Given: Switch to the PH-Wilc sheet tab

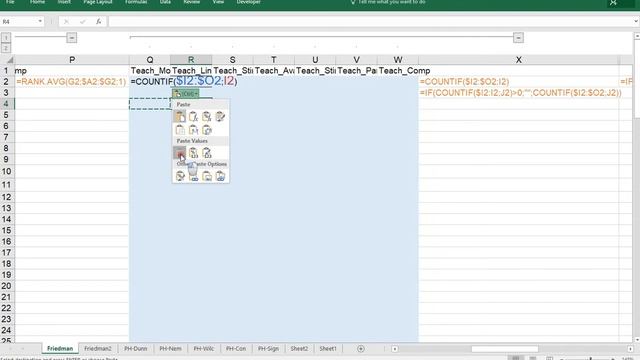Looking at the screenshot, I should pyautogui.click(x=204, y=349).
